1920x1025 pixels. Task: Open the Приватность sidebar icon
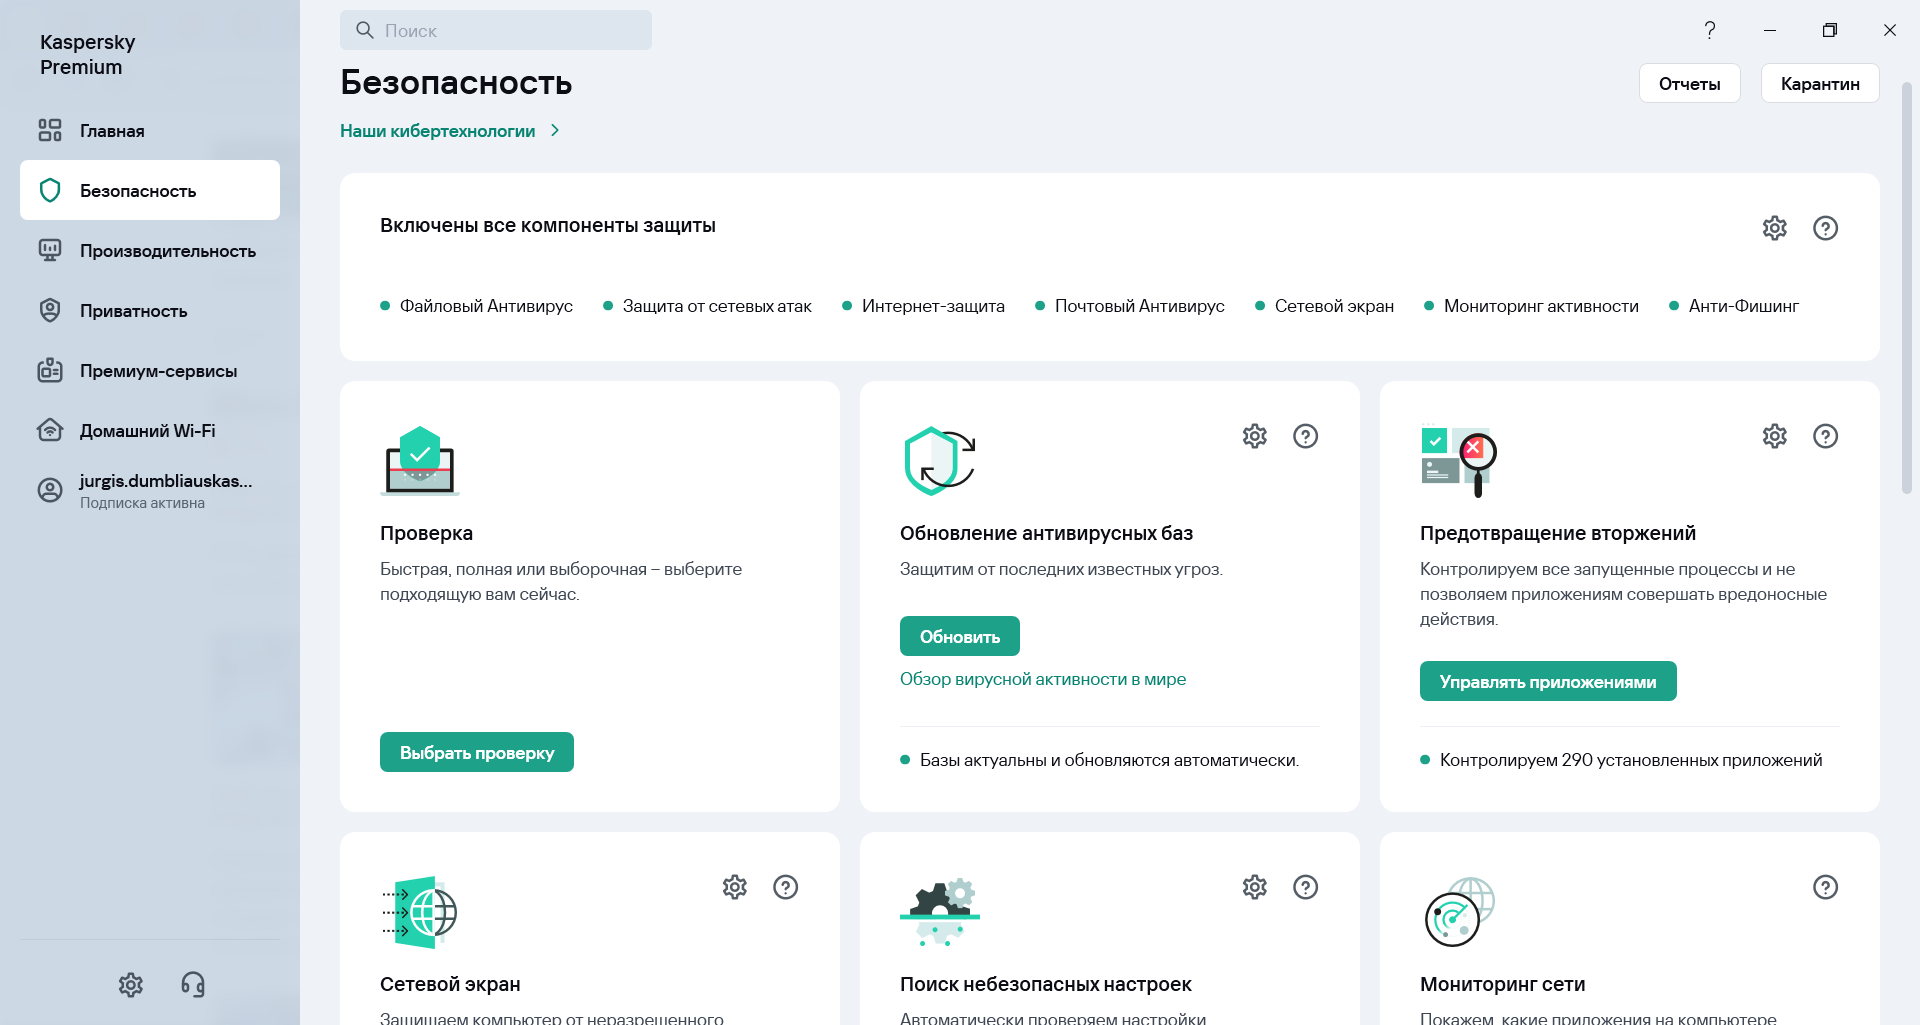click(50, 310)
